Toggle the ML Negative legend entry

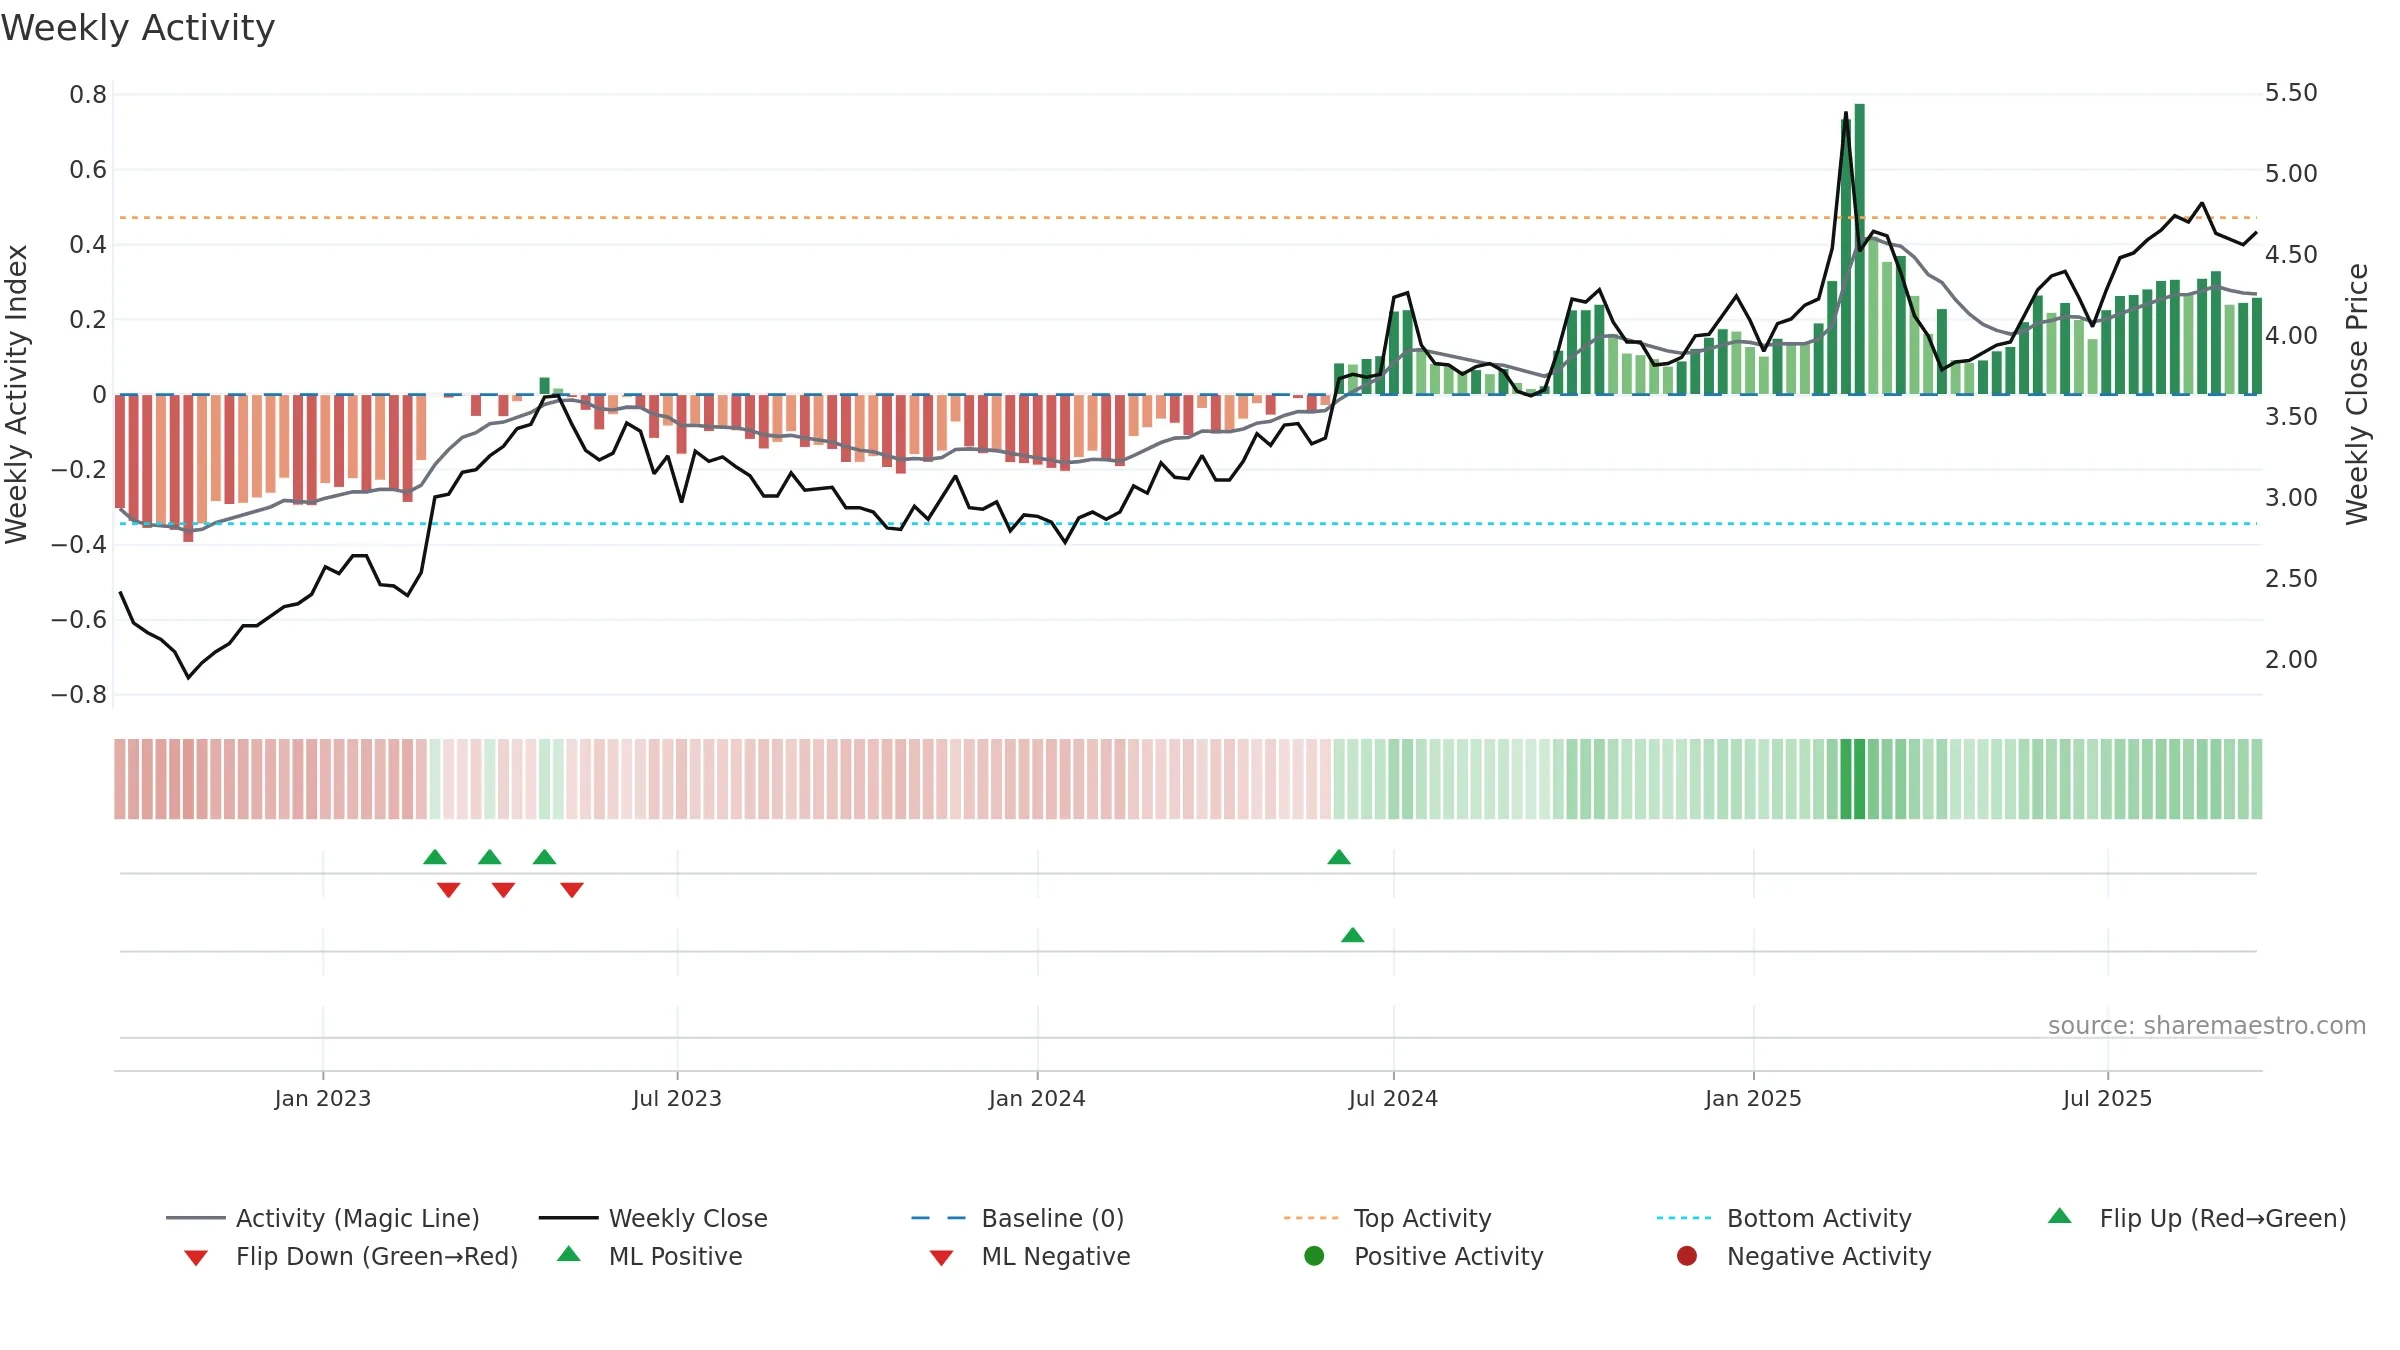coord(1030,1256)
